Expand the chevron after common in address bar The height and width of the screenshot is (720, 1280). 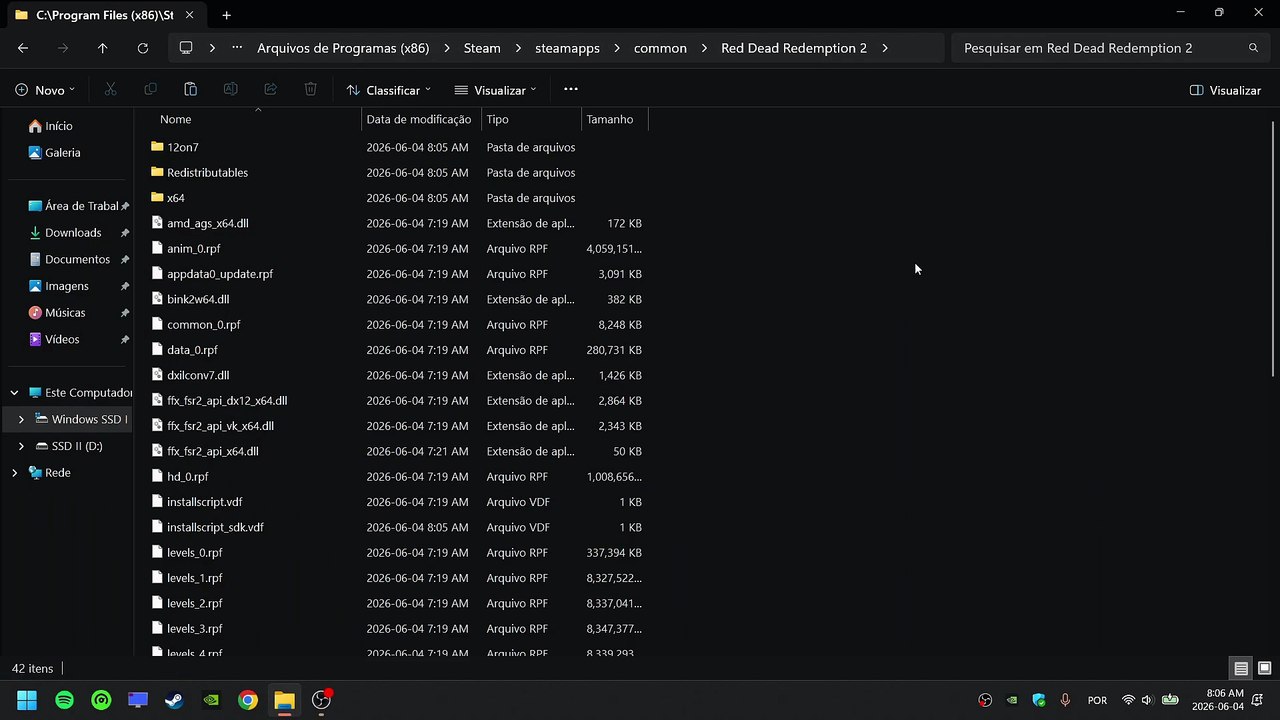704,48
